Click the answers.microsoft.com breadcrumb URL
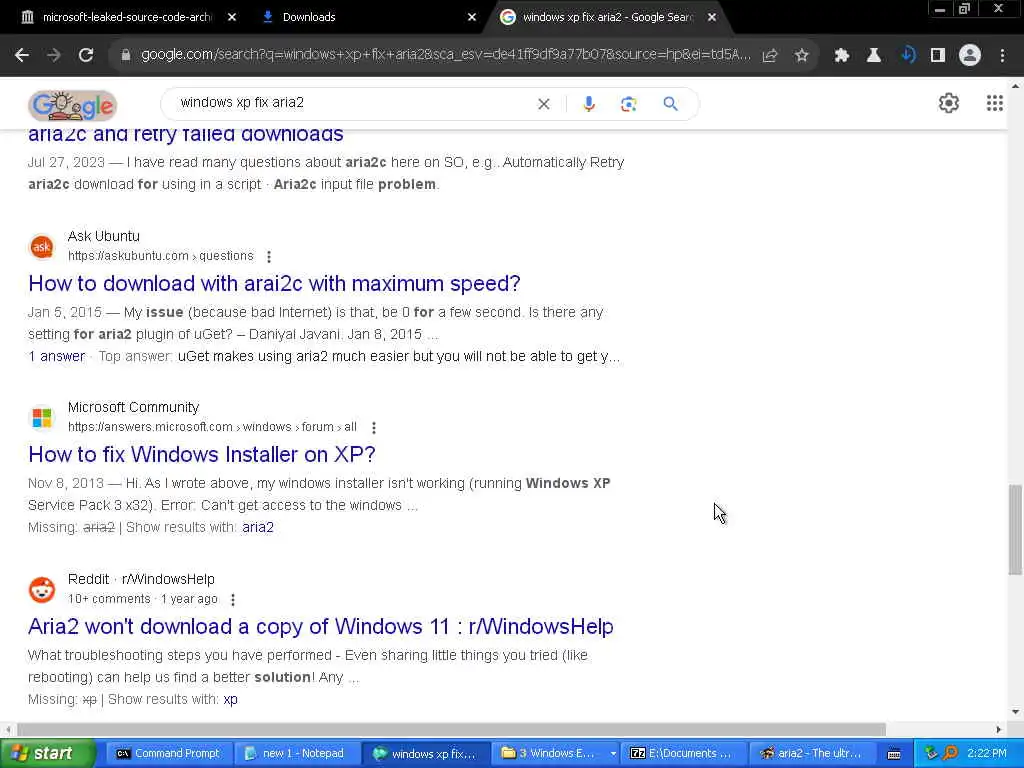The width and height of the screenshot is (1024, 768). pyautogui.click(x=212, y=427)
